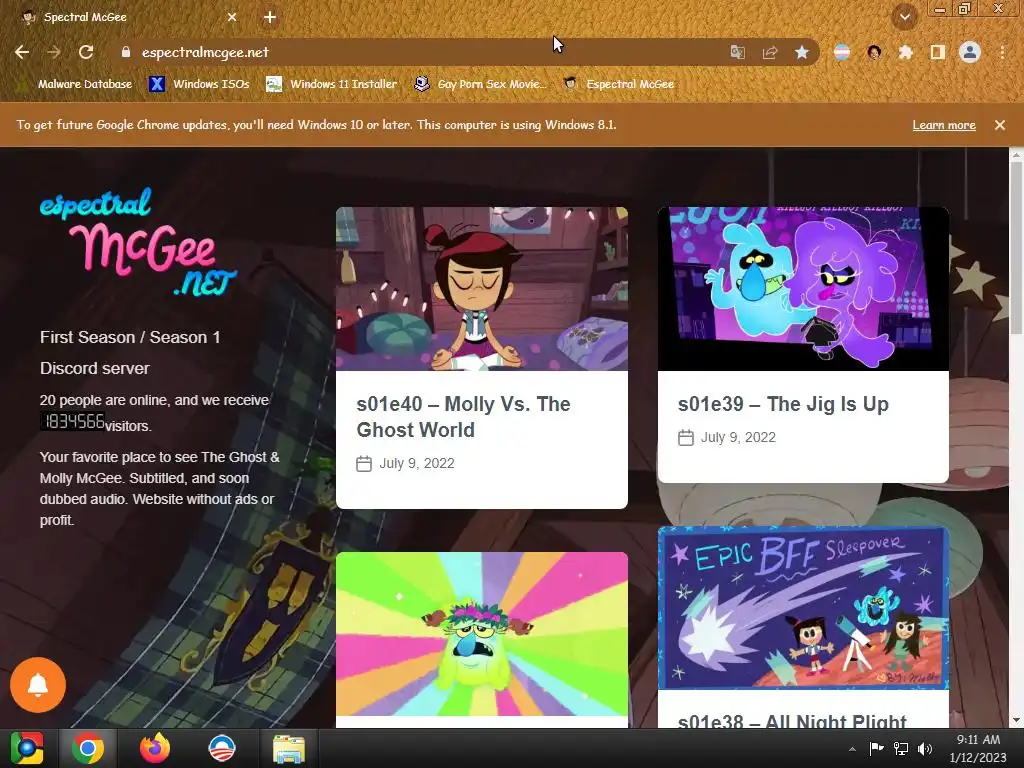Open the Epic BFF Sleepover thumbnail
This screenshot has height=768, width=1024.
[803, 608]
